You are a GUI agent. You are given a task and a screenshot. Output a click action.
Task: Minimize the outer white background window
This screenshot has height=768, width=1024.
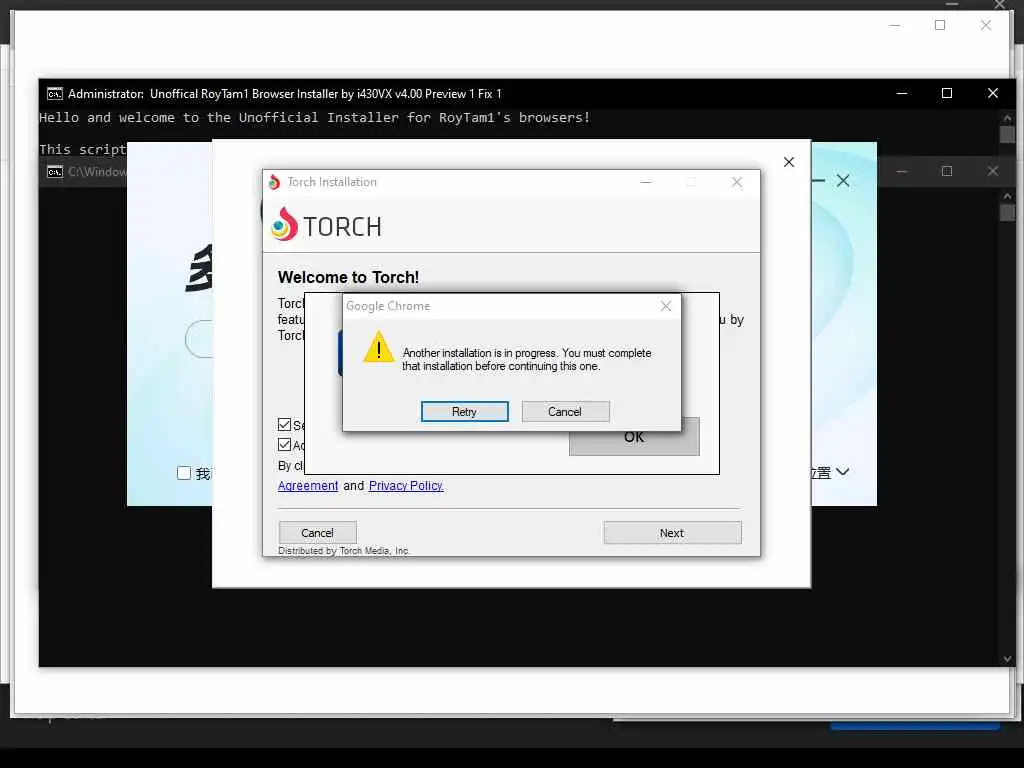[x=895, y=25]
